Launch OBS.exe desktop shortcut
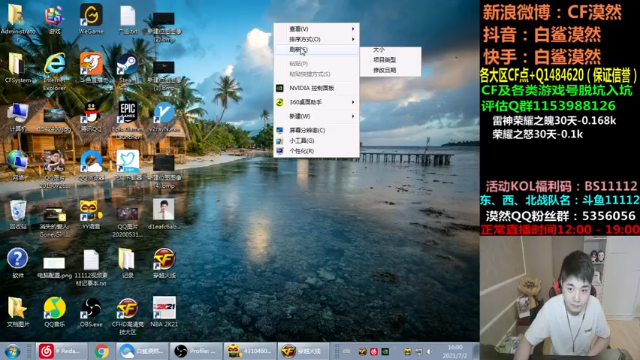This screenshot has height=360, width=640. pyautogui.click(x=91, y=311)
